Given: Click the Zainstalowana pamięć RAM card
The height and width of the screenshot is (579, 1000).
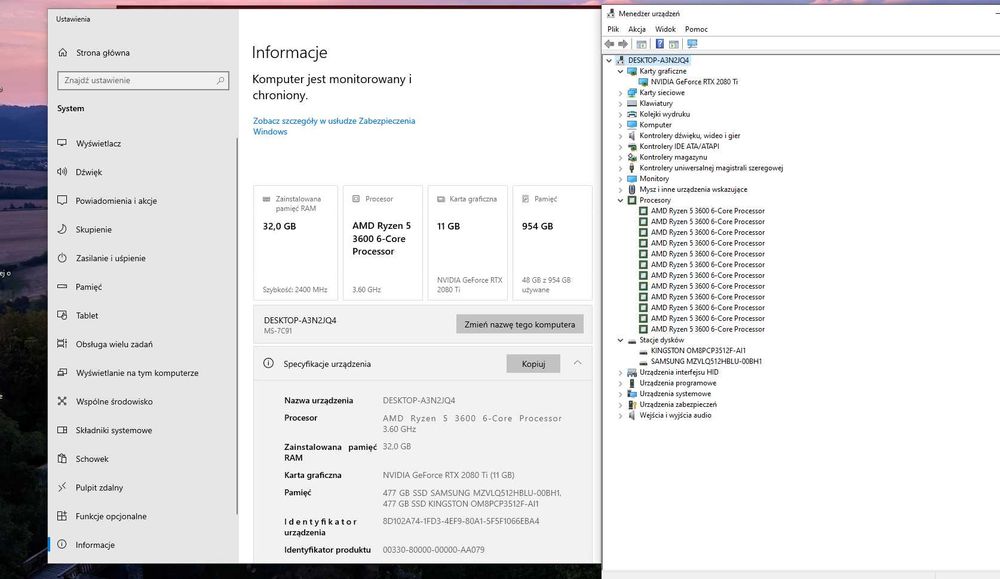Looking at the screenshot, I should click(x=295, y=243).
